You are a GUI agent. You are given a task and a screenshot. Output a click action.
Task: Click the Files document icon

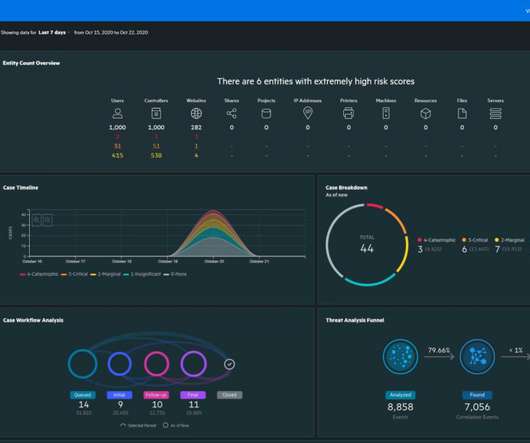462,113
